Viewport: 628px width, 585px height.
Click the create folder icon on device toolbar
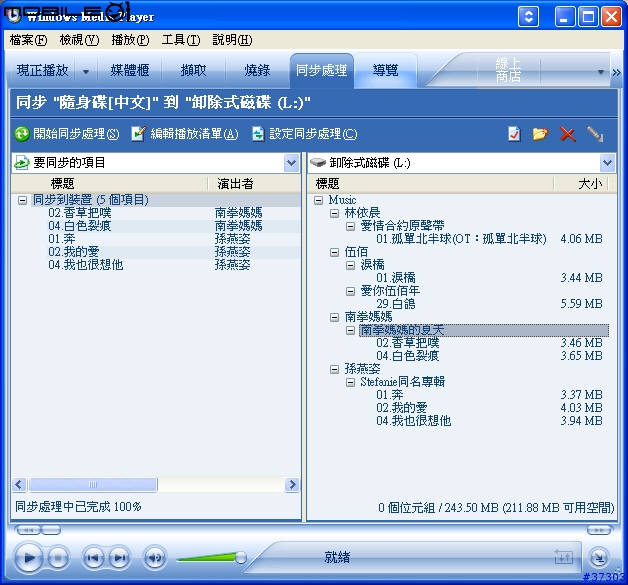pos(540,134)
